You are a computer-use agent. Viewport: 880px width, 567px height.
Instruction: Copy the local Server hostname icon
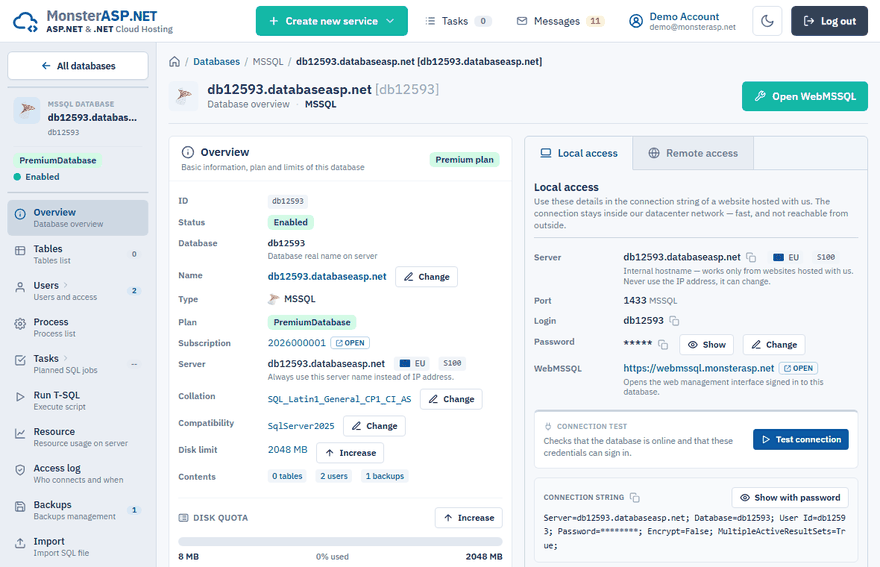click(x=751, y=258)
